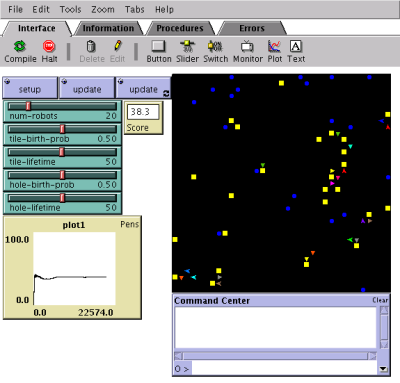This screenshot has height=383, width=400.
Task: Click the Compile toolbar icon
Action: tap(20, 46)
